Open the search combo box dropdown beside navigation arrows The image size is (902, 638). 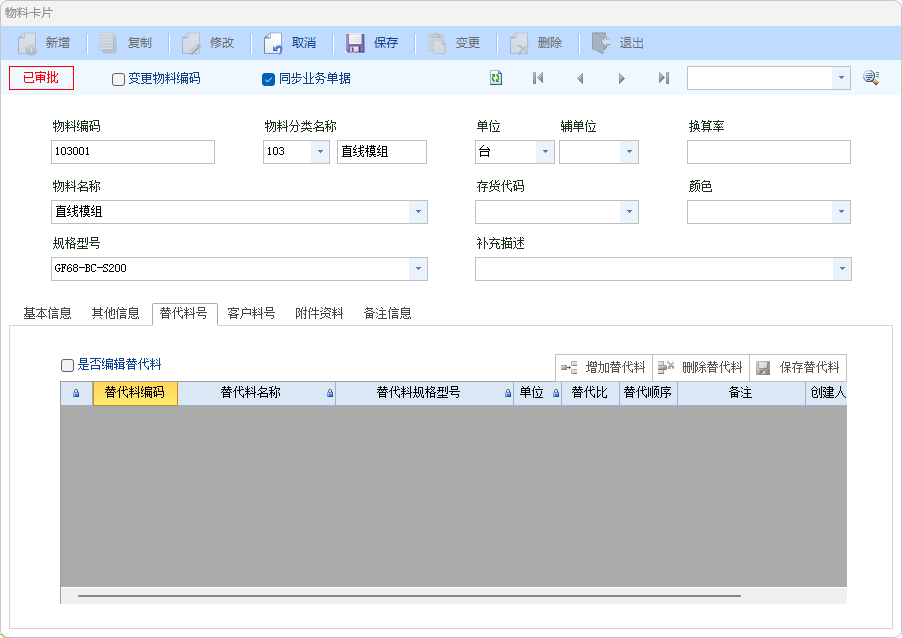coord(841,78)
